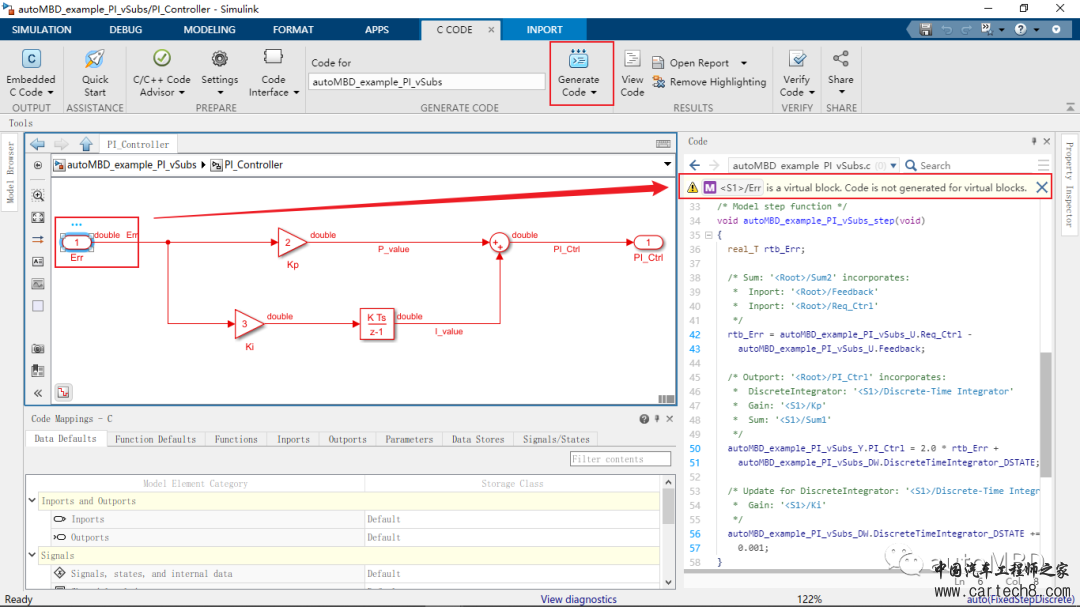Switch to the DEBUG tab

click(x=125, y=30)
